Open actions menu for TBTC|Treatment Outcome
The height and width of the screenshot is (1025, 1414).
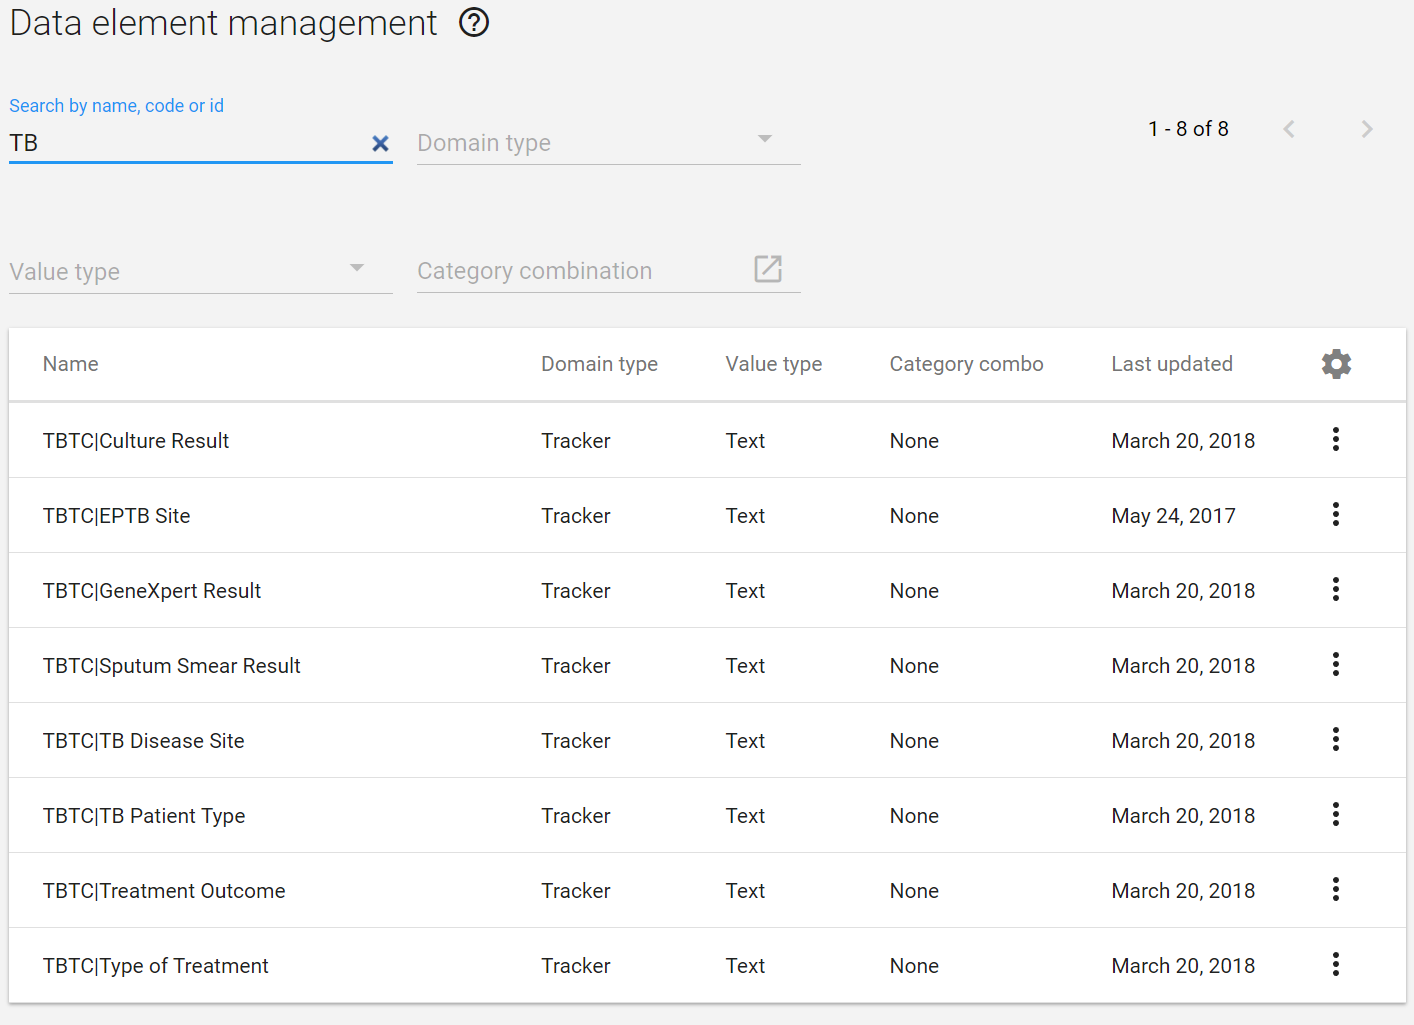point(1336,889)
